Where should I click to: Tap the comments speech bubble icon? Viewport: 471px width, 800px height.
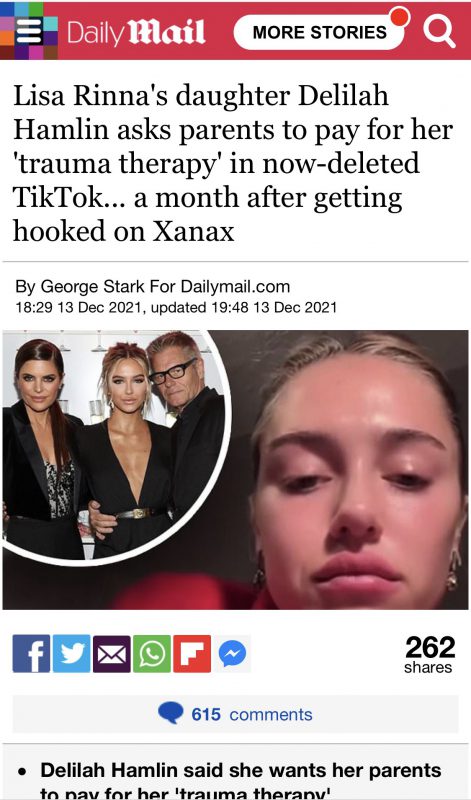tap(170, 713)
